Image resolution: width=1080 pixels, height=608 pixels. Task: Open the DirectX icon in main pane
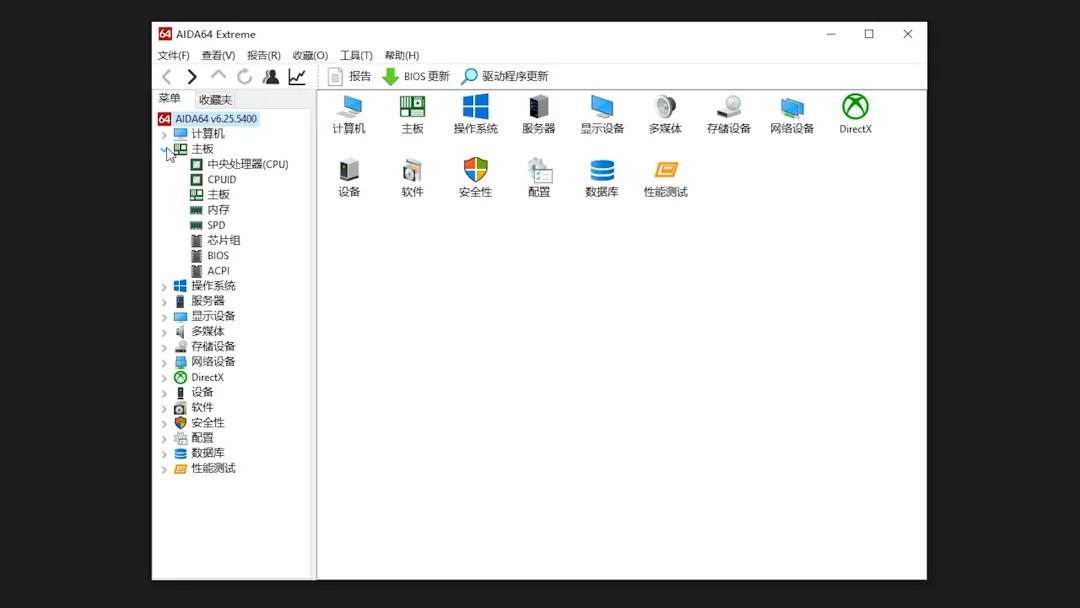[855, 114]
